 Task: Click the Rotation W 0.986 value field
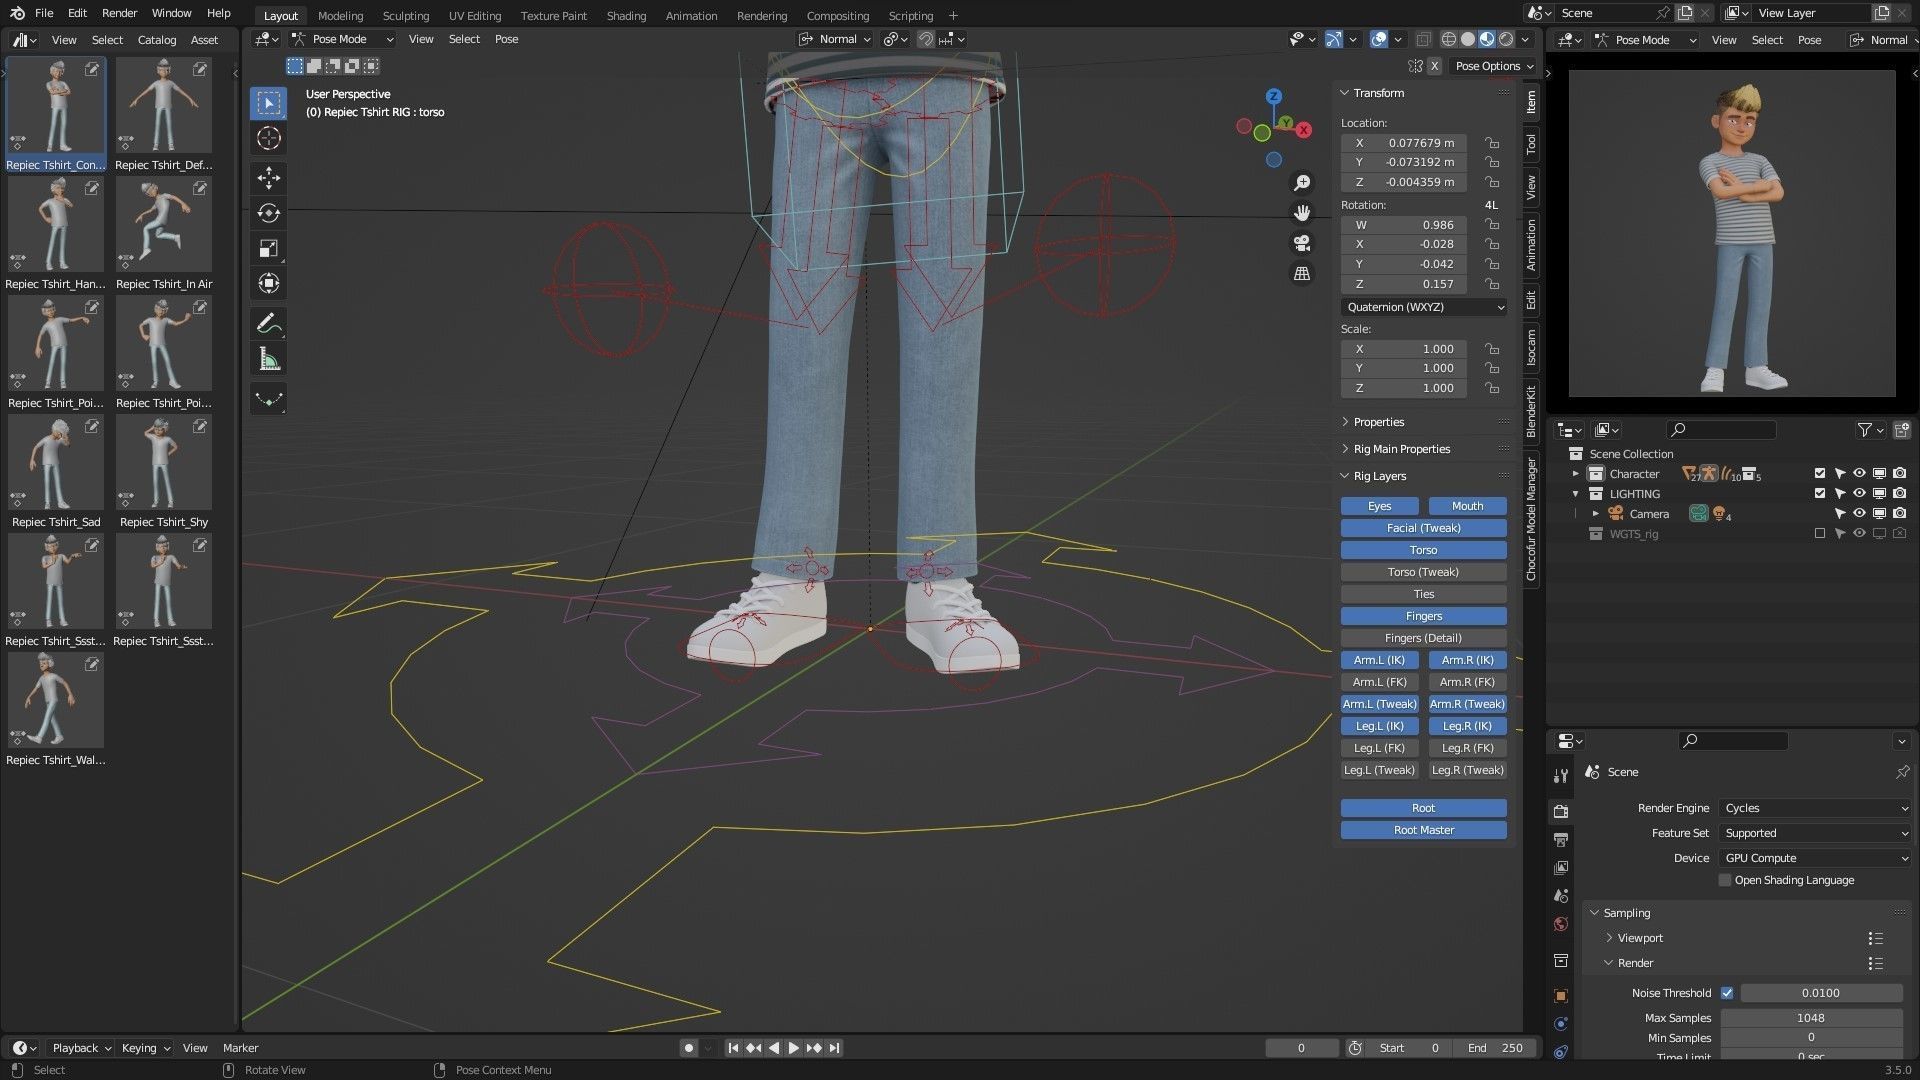[1404, 225]
